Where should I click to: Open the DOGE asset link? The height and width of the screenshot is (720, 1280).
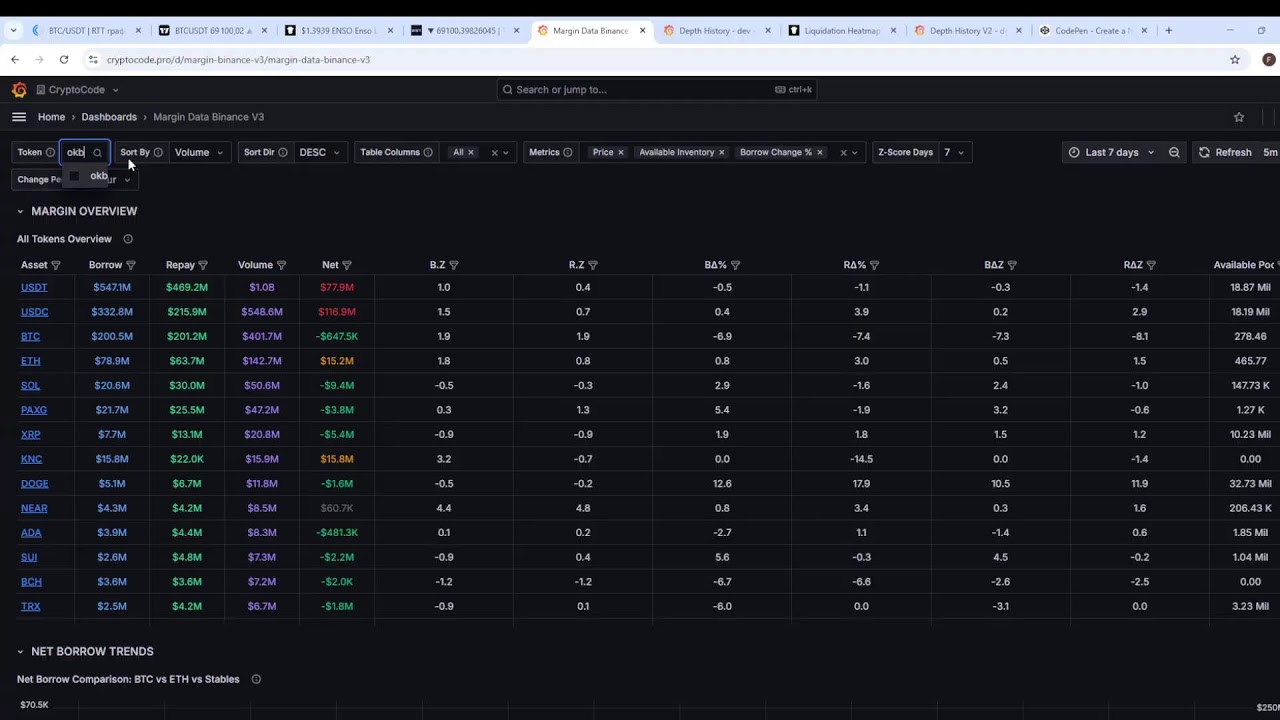[34, 483]
